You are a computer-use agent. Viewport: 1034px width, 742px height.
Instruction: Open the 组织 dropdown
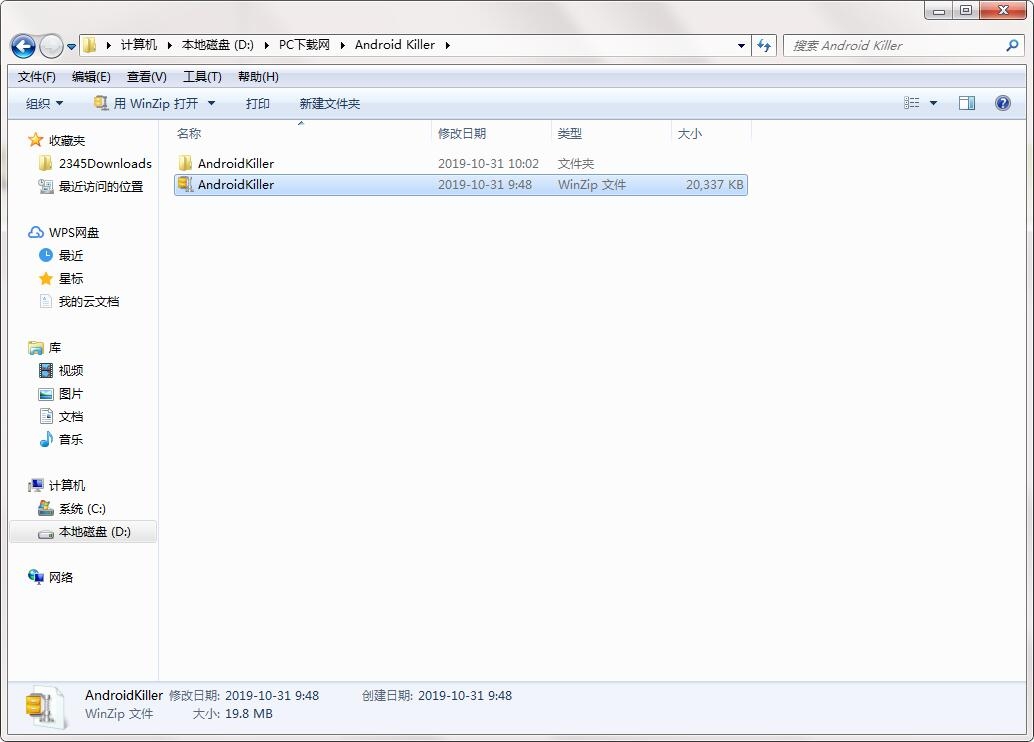click(x=44, y=104)
